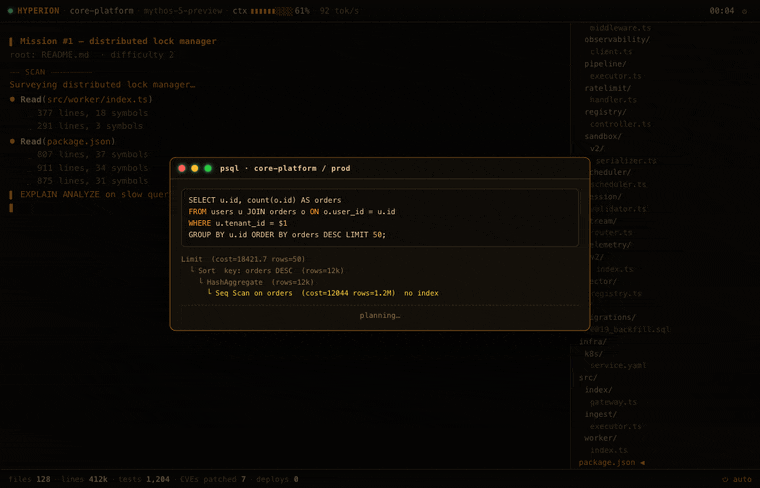Open handler.ts under ratelimit/
Screen dimensions: 760x488
click(x=613, y=100)
